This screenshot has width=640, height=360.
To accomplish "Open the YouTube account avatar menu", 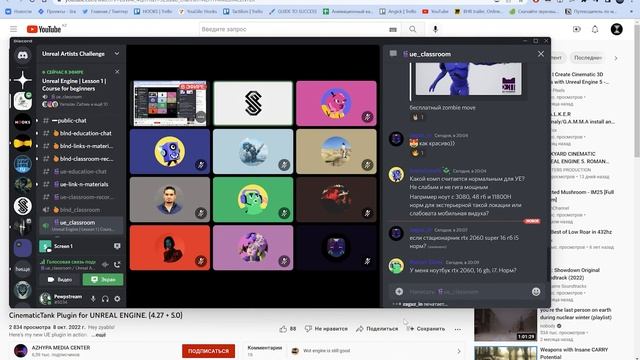I will [616, 29].
